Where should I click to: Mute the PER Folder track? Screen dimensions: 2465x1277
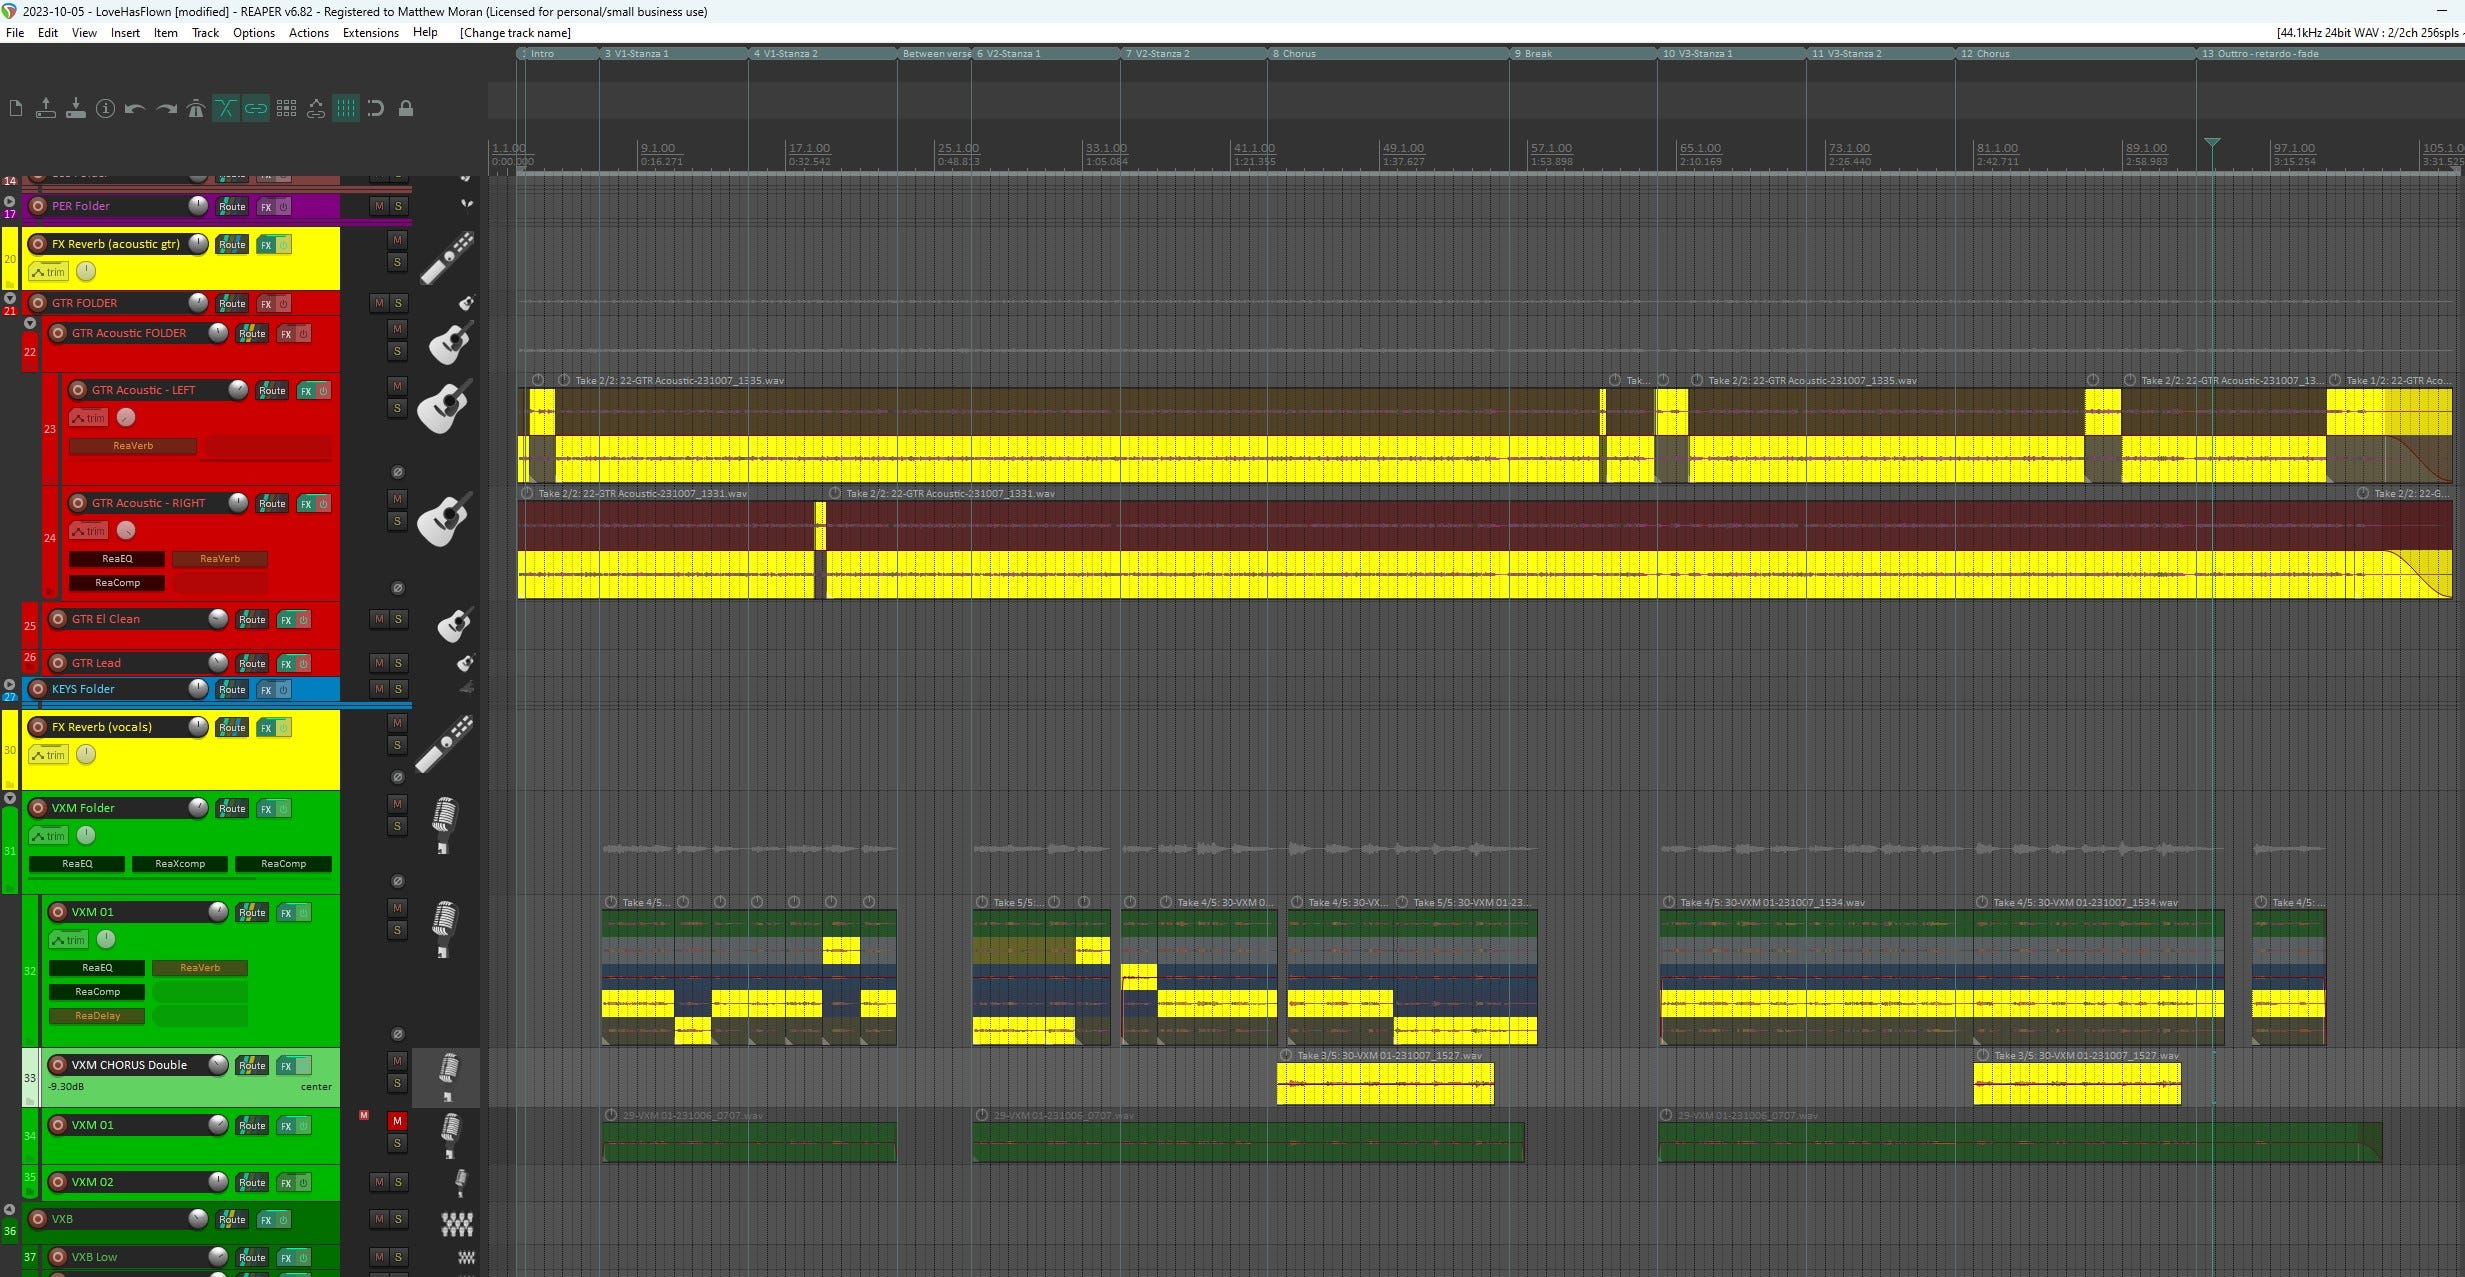379,206
